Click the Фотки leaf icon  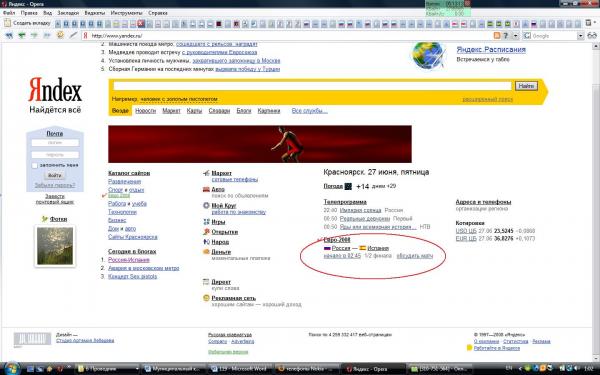[45, 219]
